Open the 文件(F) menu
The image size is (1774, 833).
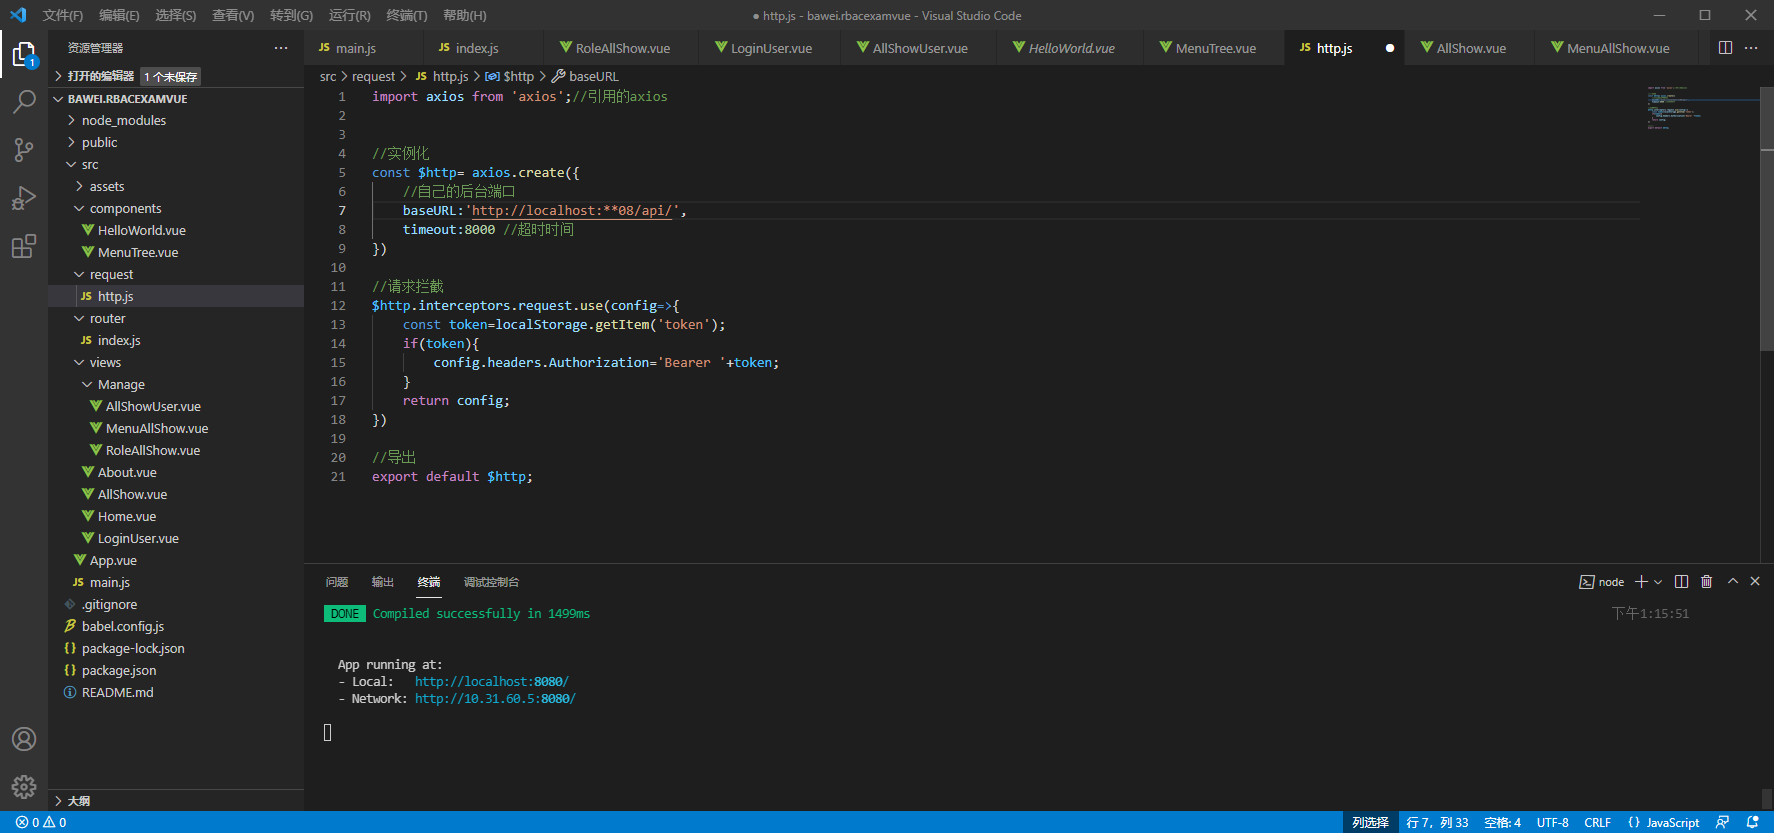63,15
